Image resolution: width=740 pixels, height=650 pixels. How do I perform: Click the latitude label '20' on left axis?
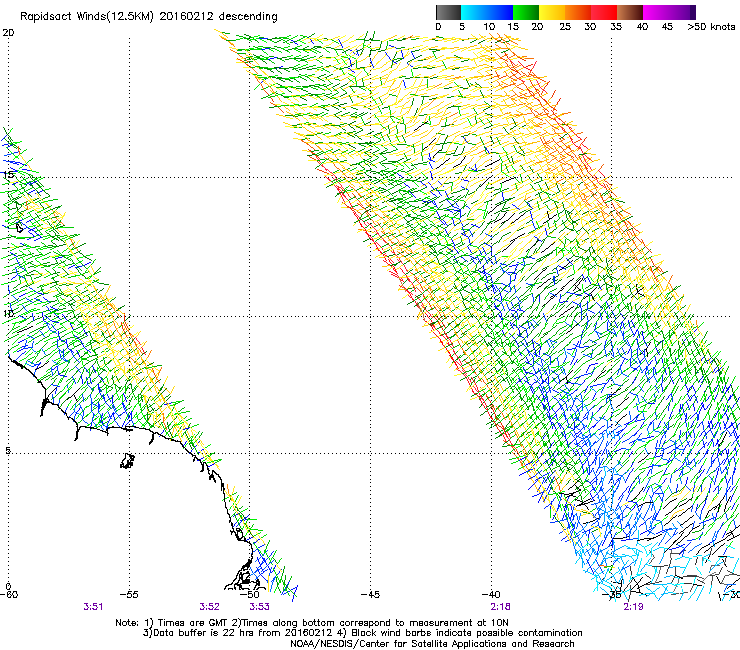tap(8, 33)
